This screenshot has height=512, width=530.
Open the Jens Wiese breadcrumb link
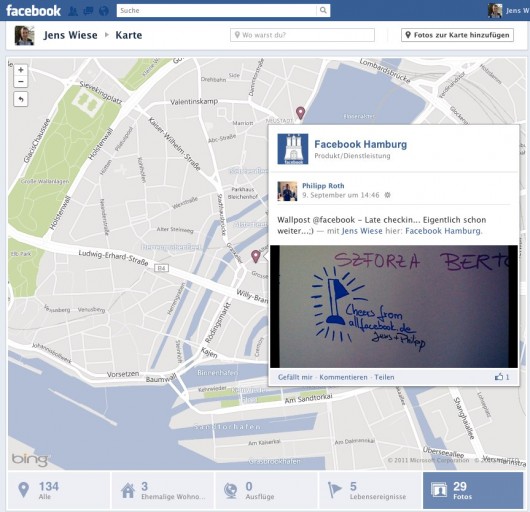[x=70, y=35]
